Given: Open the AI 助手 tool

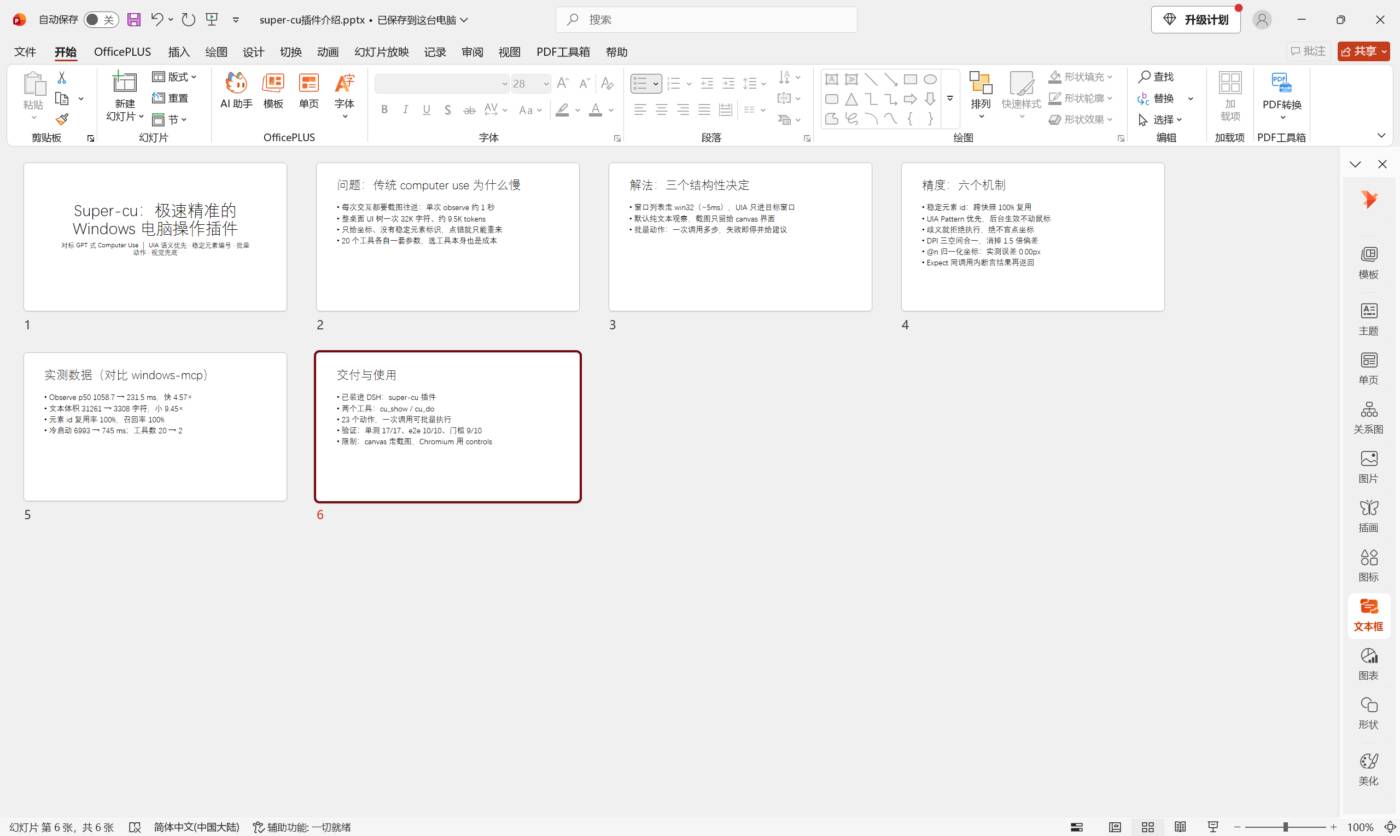Looking at the screenshot, I should click(x=236, y=90).
